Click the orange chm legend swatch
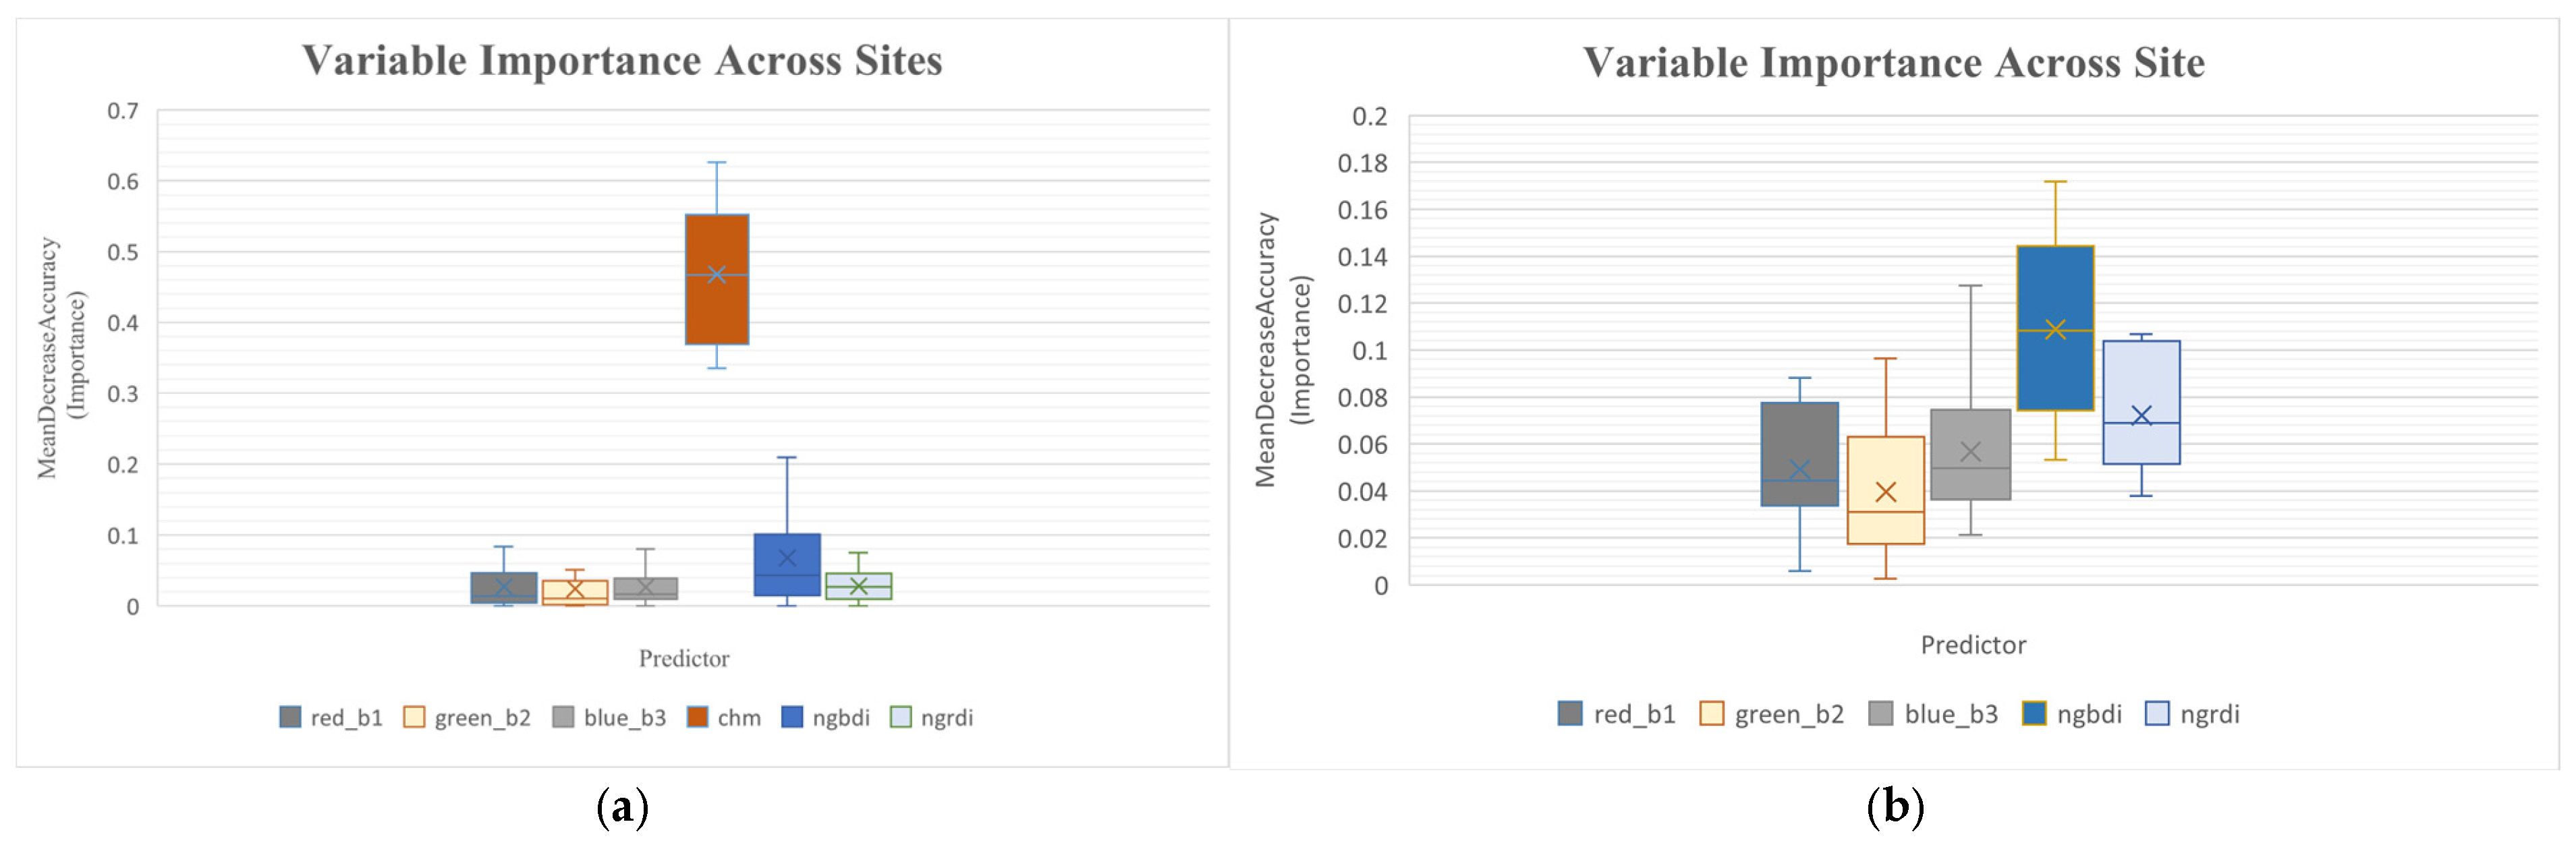2576x847 pixels. click(x=697, y=717)
